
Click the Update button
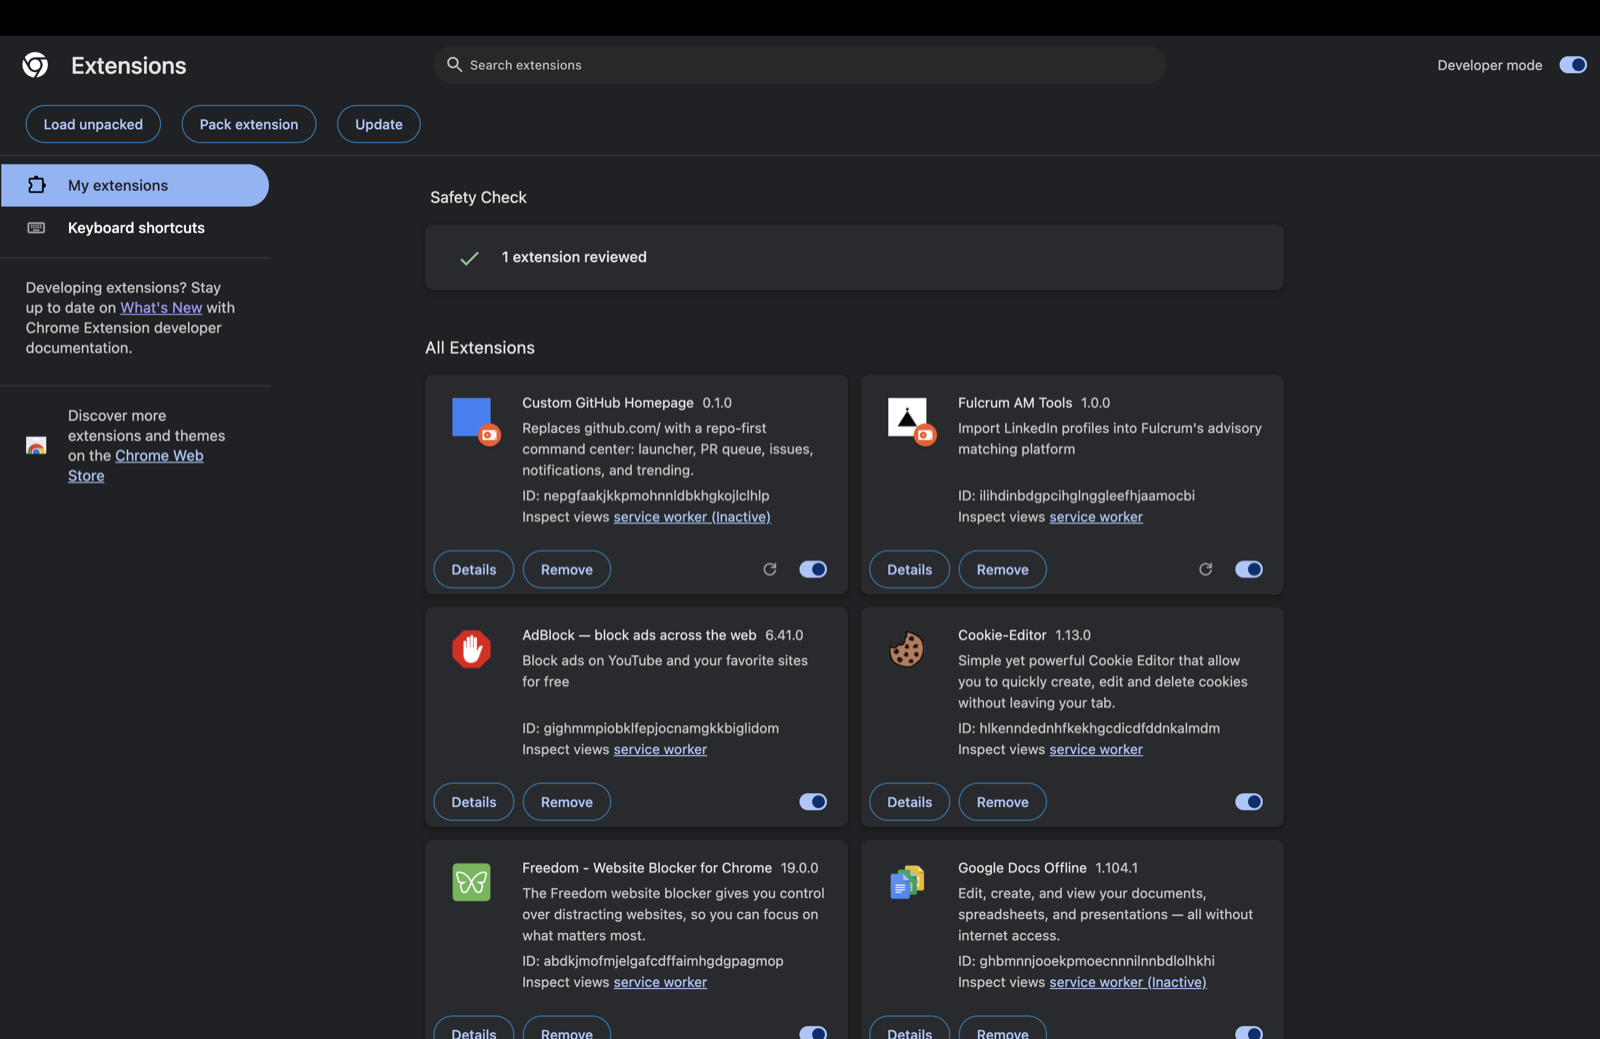point(379,124)
